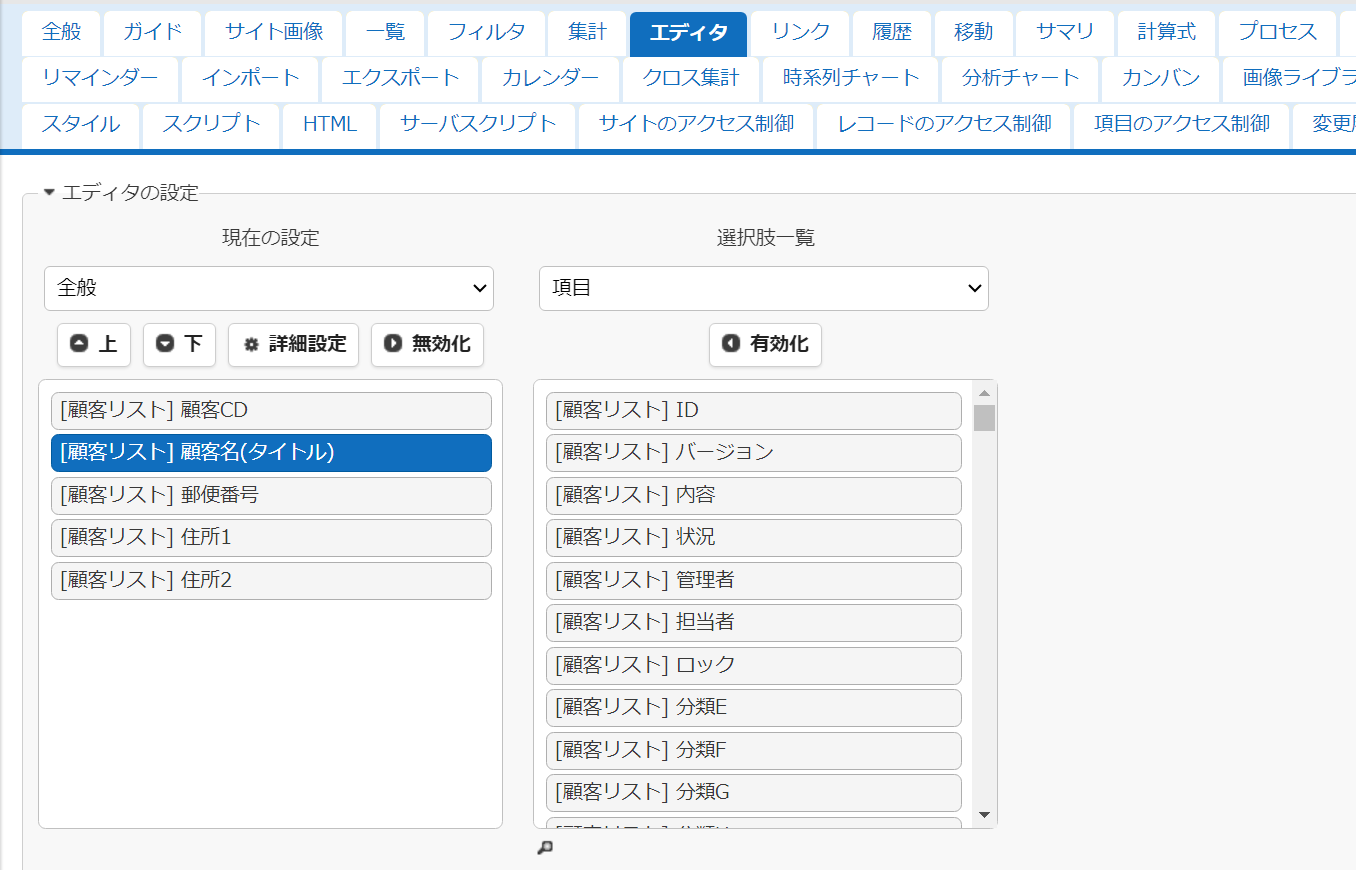Click the magnifier search icon below the options list

tap(545, 848)
